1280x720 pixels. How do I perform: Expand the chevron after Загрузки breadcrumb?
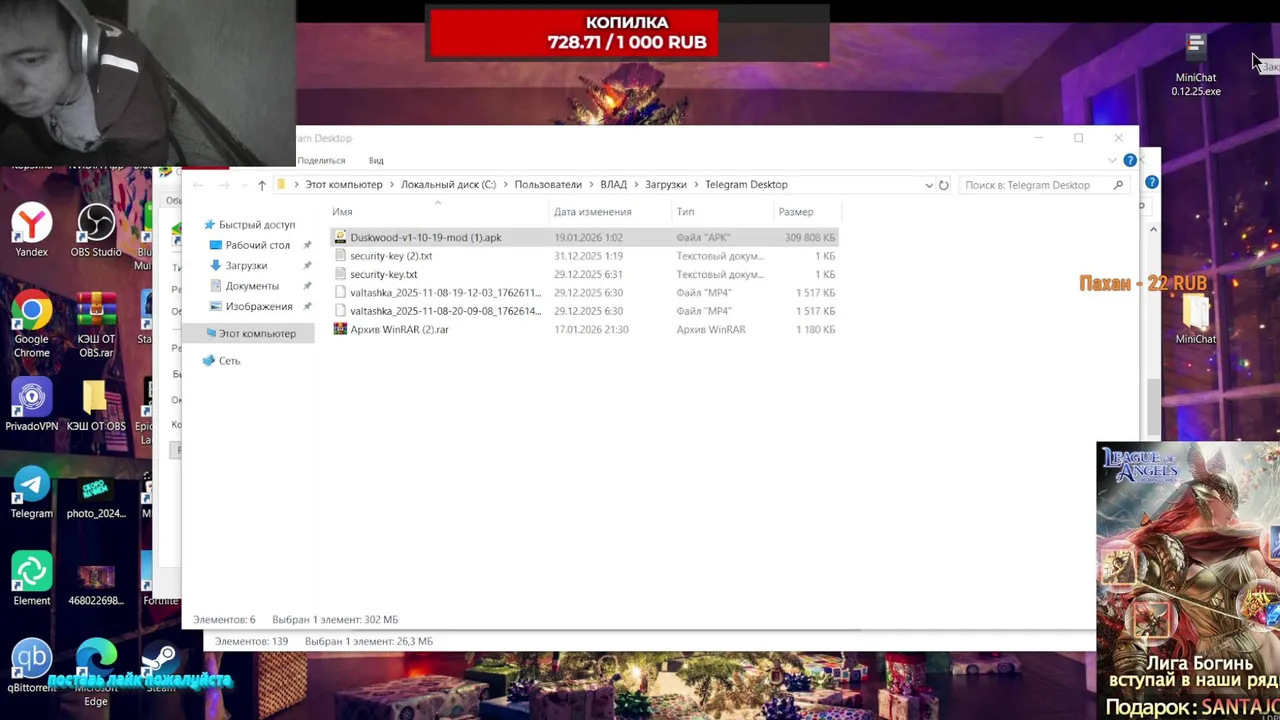pyautogui.click(x=696, y=185)
